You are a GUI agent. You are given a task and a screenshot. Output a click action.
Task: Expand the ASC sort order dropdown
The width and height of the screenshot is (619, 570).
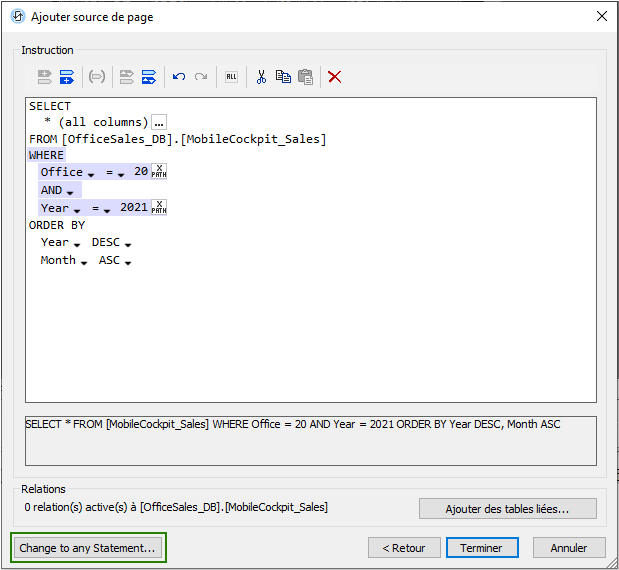pyautogui.click(x=128, y=262)
